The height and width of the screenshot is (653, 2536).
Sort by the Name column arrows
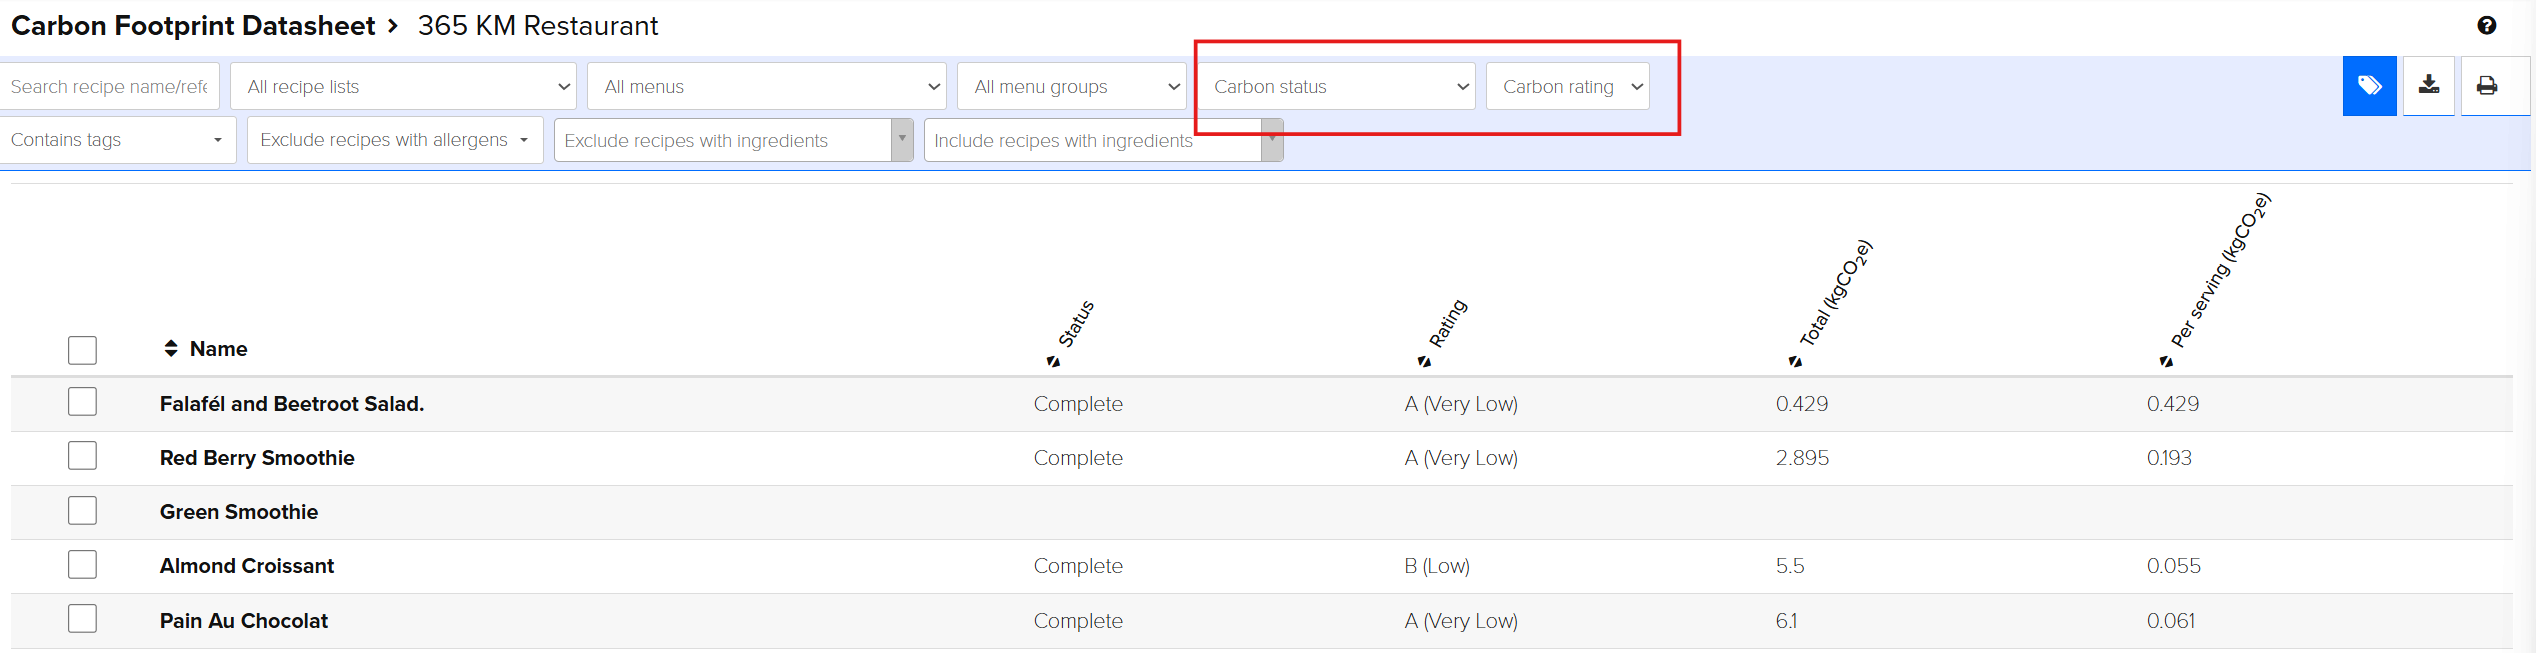coord(171,349)
